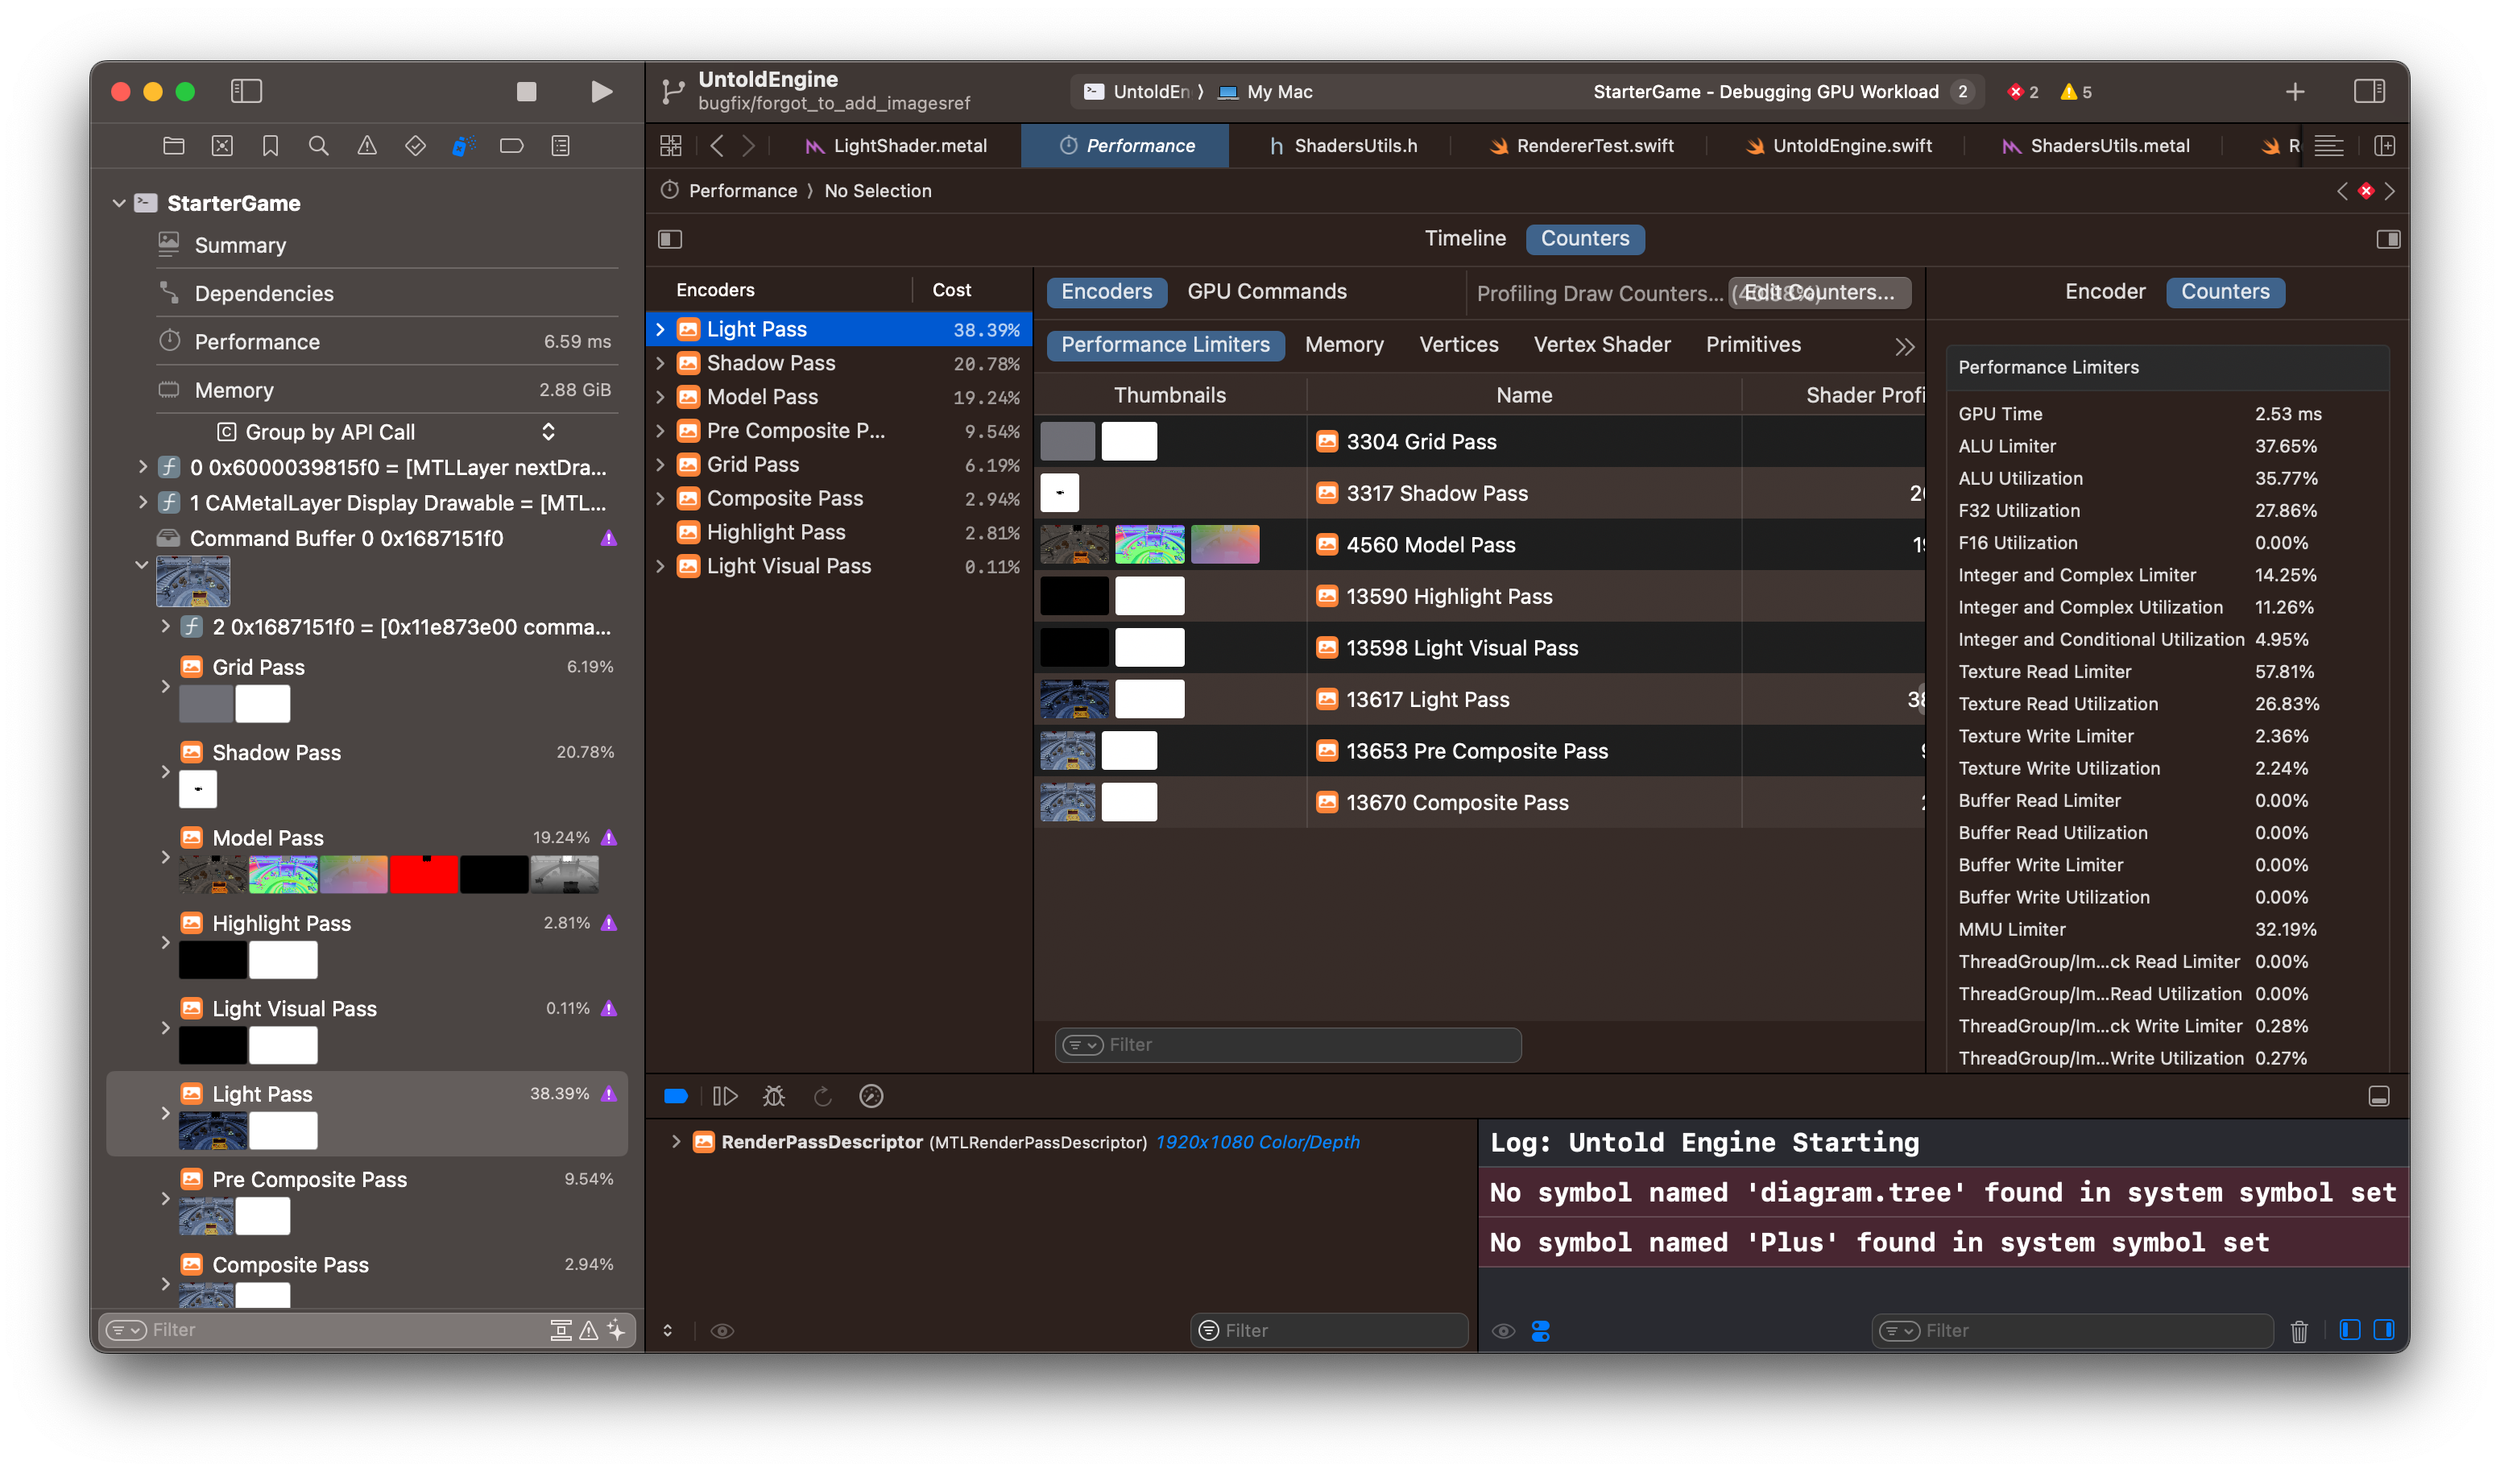
Task: Show more counter tabs with double chevron
Action: coord(1904,346)
